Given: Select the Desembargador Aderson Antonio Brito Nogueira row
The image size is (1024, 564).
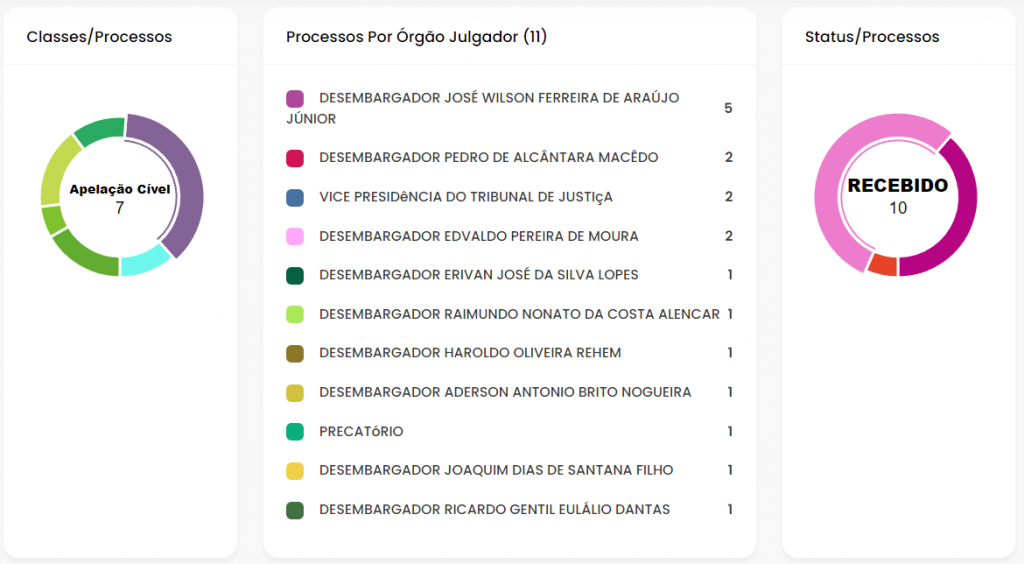Looking at the screenshot, I should (x=509, y=392).
